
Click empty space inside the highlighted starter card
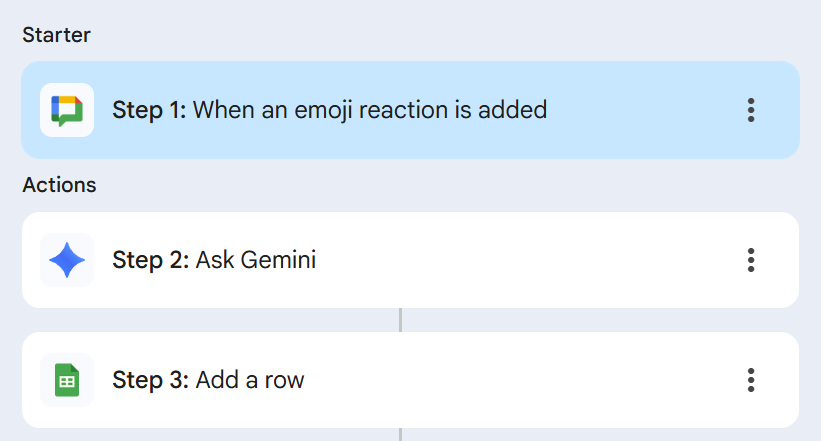[x=640, y=110]
